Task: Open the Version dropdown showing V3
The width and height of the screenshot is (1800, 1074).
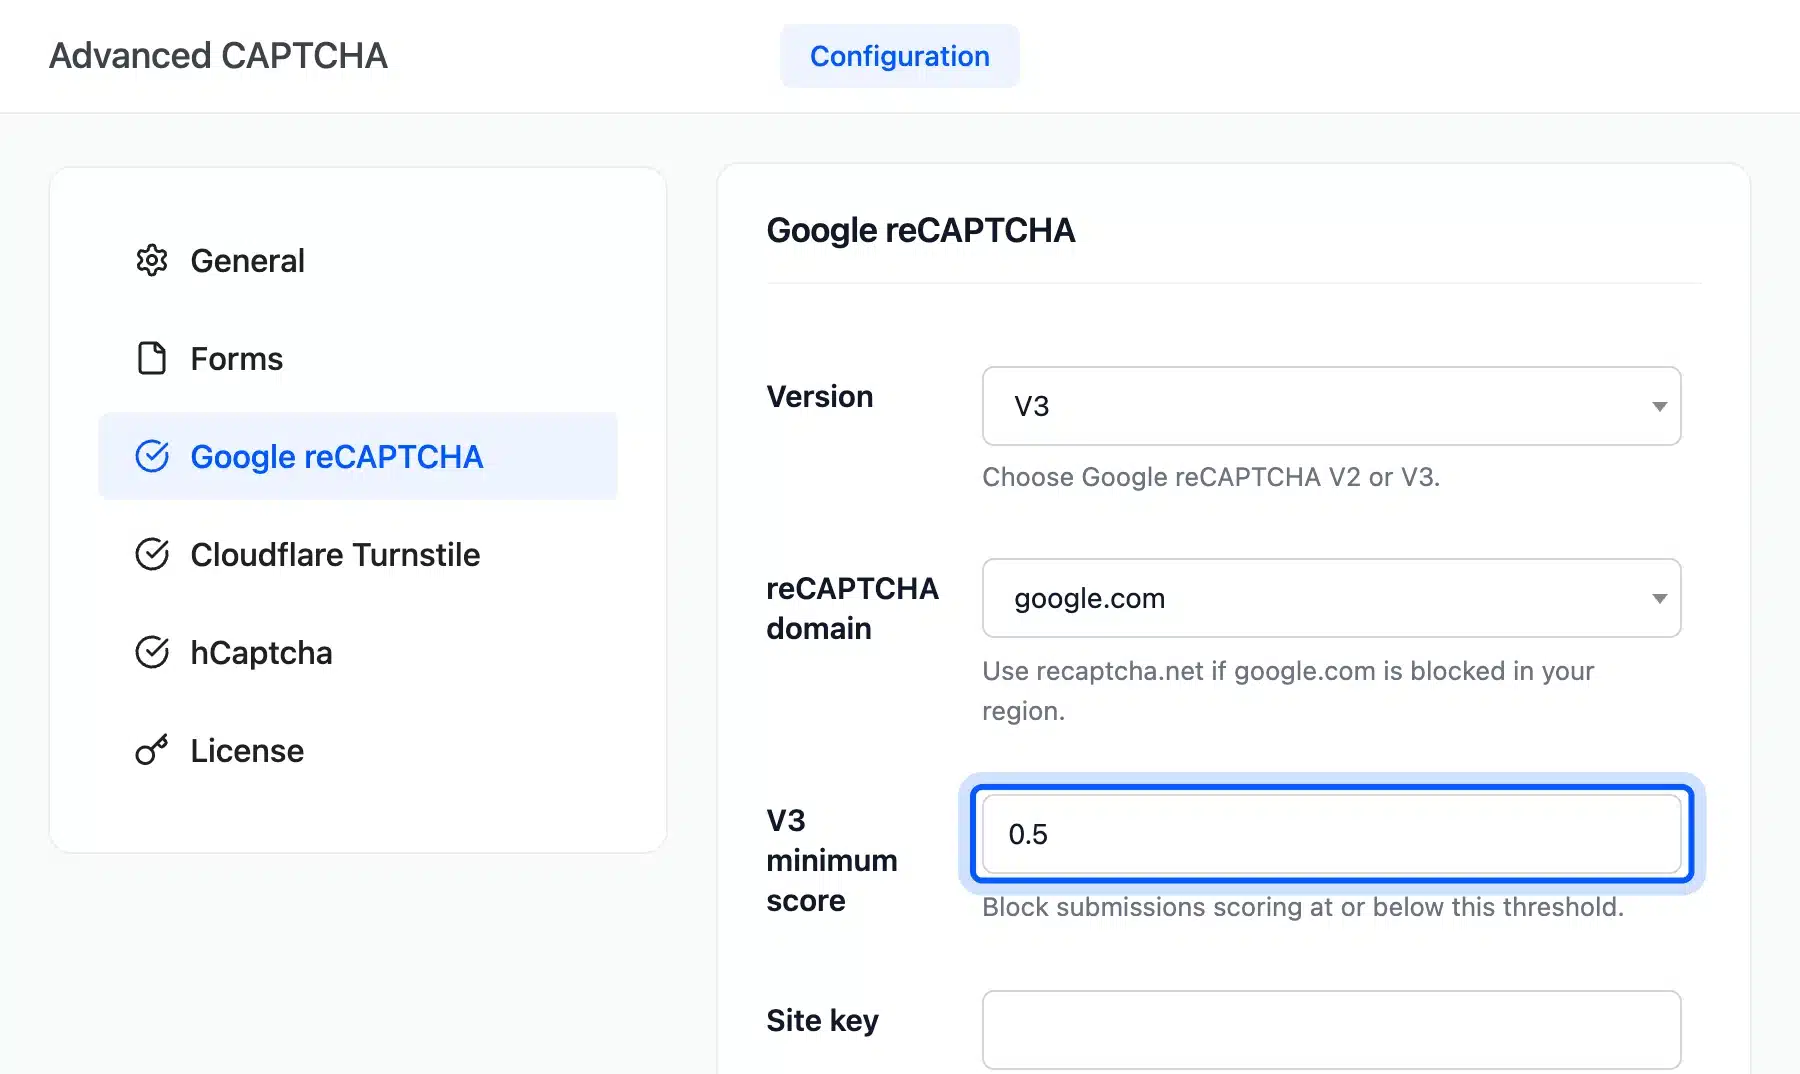Action: pyautogui.click(x=1332, y=406)
